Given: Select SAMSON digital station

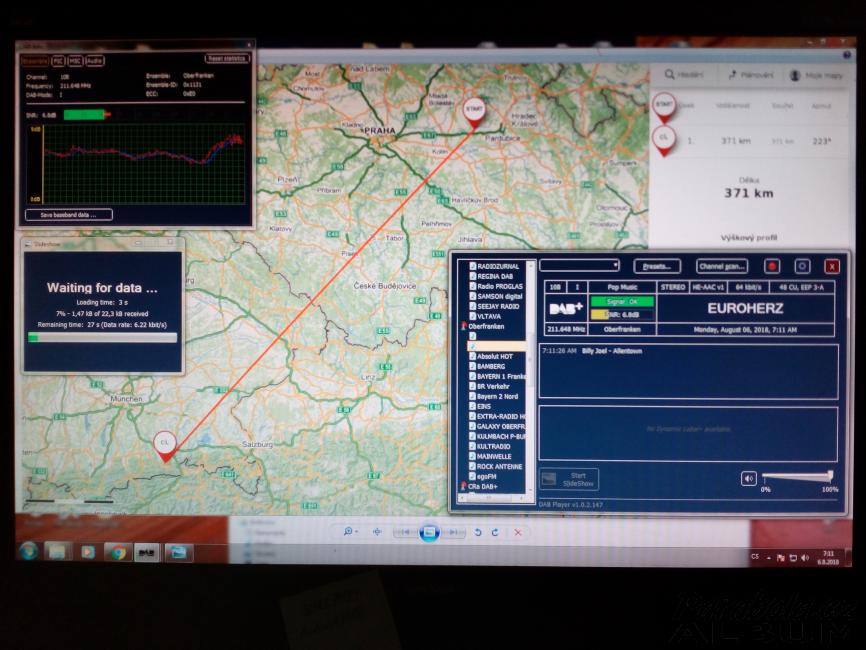Looking at the screenshot, I should pyautogui.click(x=499, y=297).
